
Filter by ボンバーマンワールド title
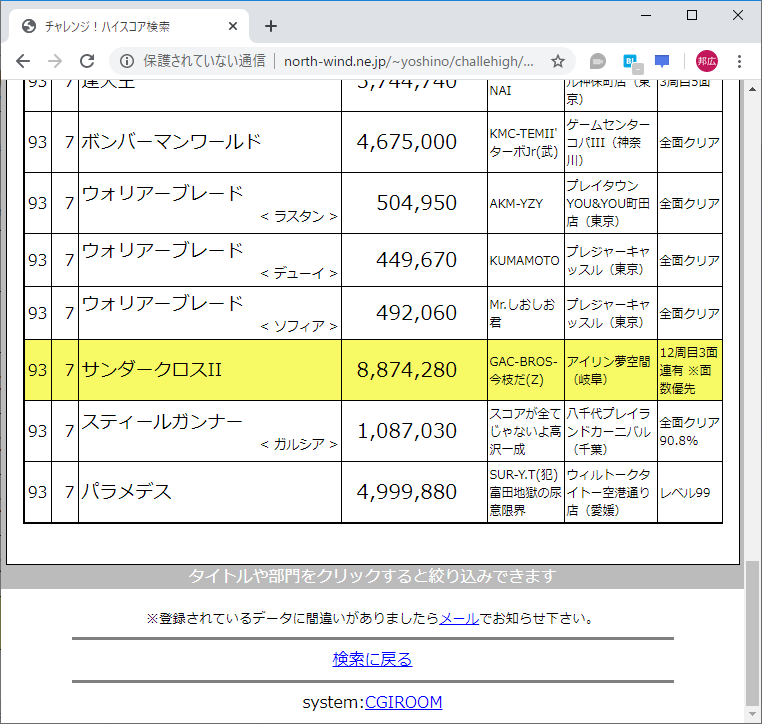171,142
